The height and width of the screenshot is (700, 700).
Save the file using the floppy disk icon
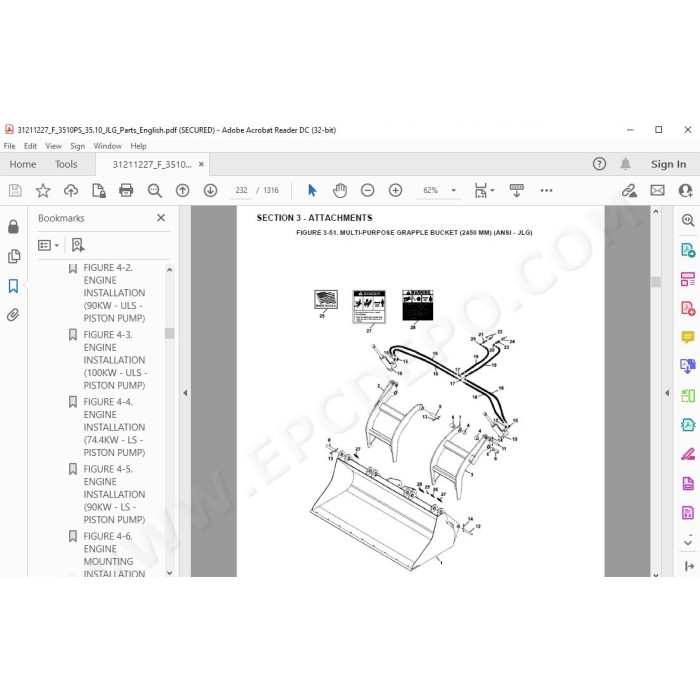pos(15,191)
